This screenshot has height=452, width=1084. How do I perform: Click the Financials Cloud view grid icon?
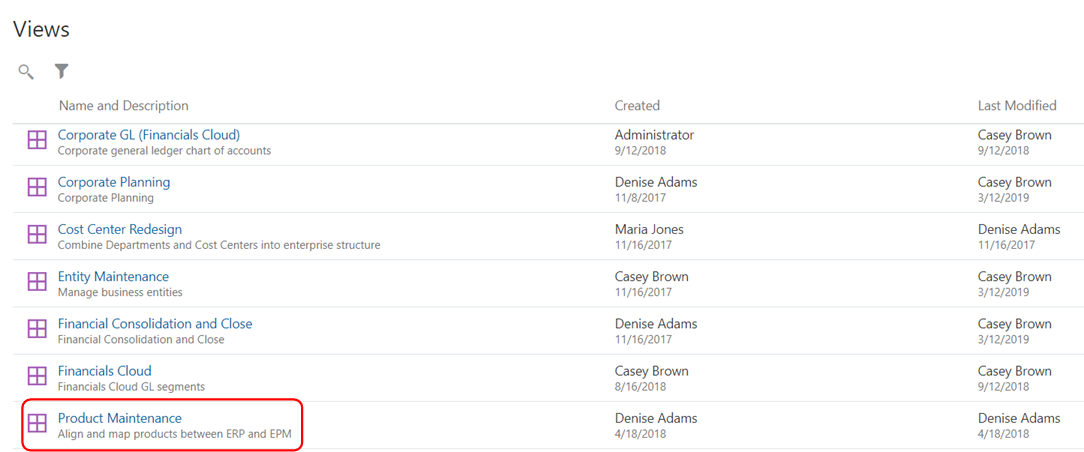(37, 375)
